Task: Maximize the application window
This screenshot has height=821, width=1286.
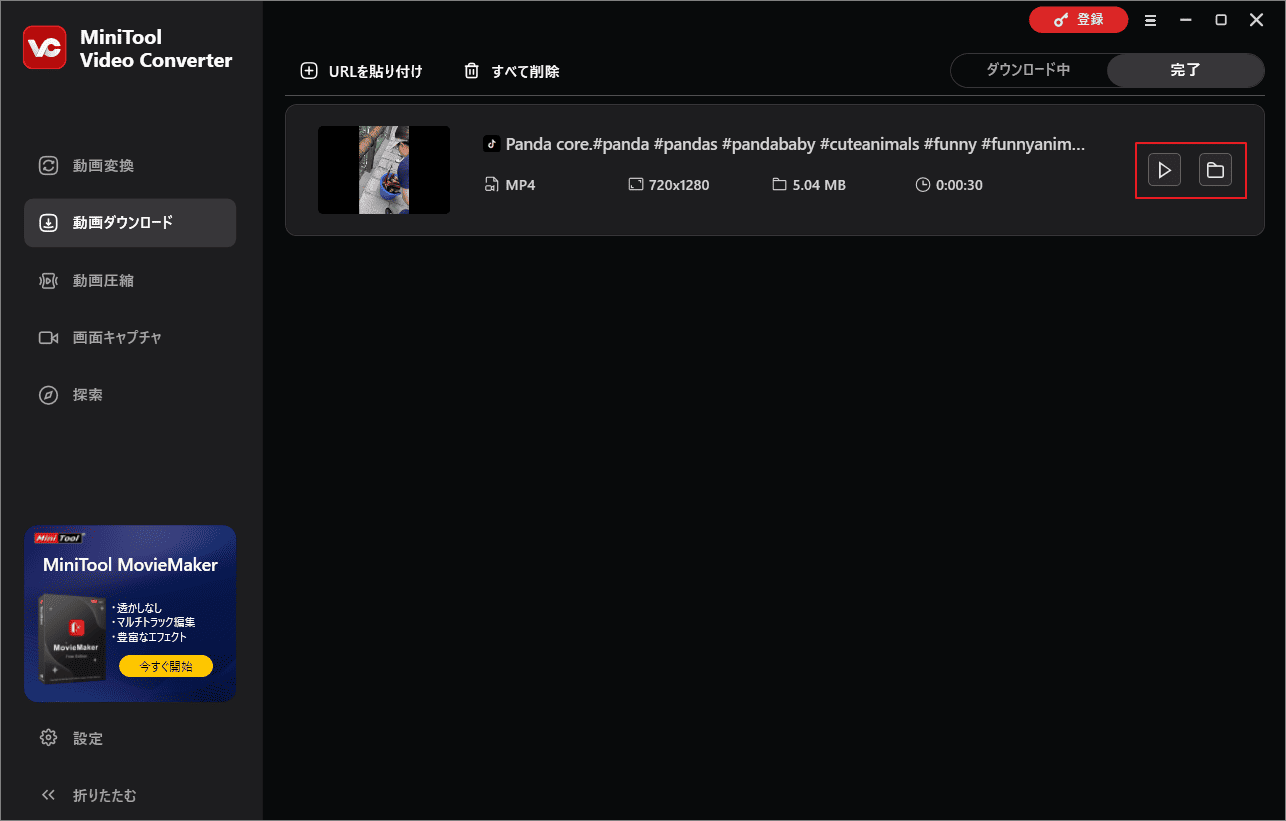Action: [x=1221, y=20]
